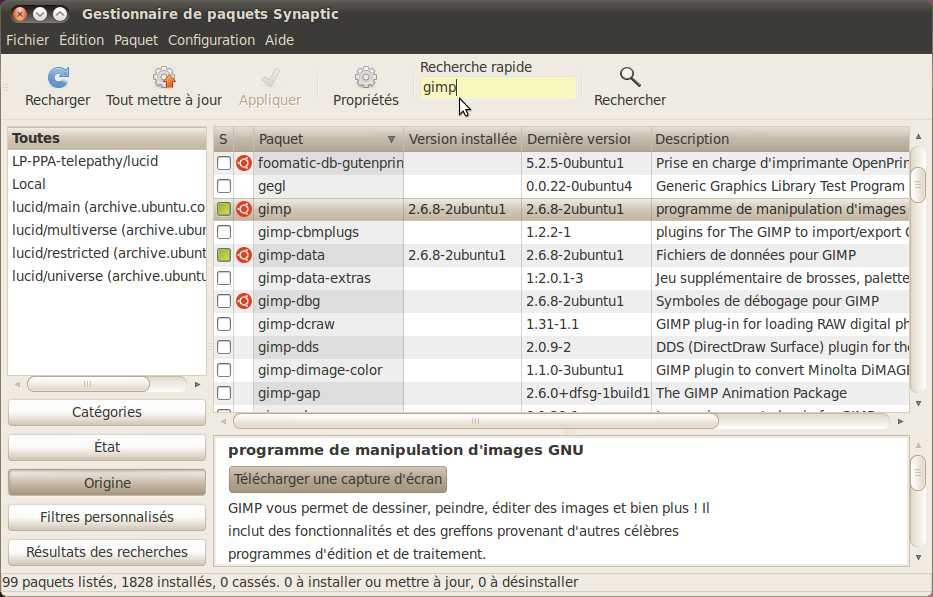Click the status bar package count text

tap(290, 582)
